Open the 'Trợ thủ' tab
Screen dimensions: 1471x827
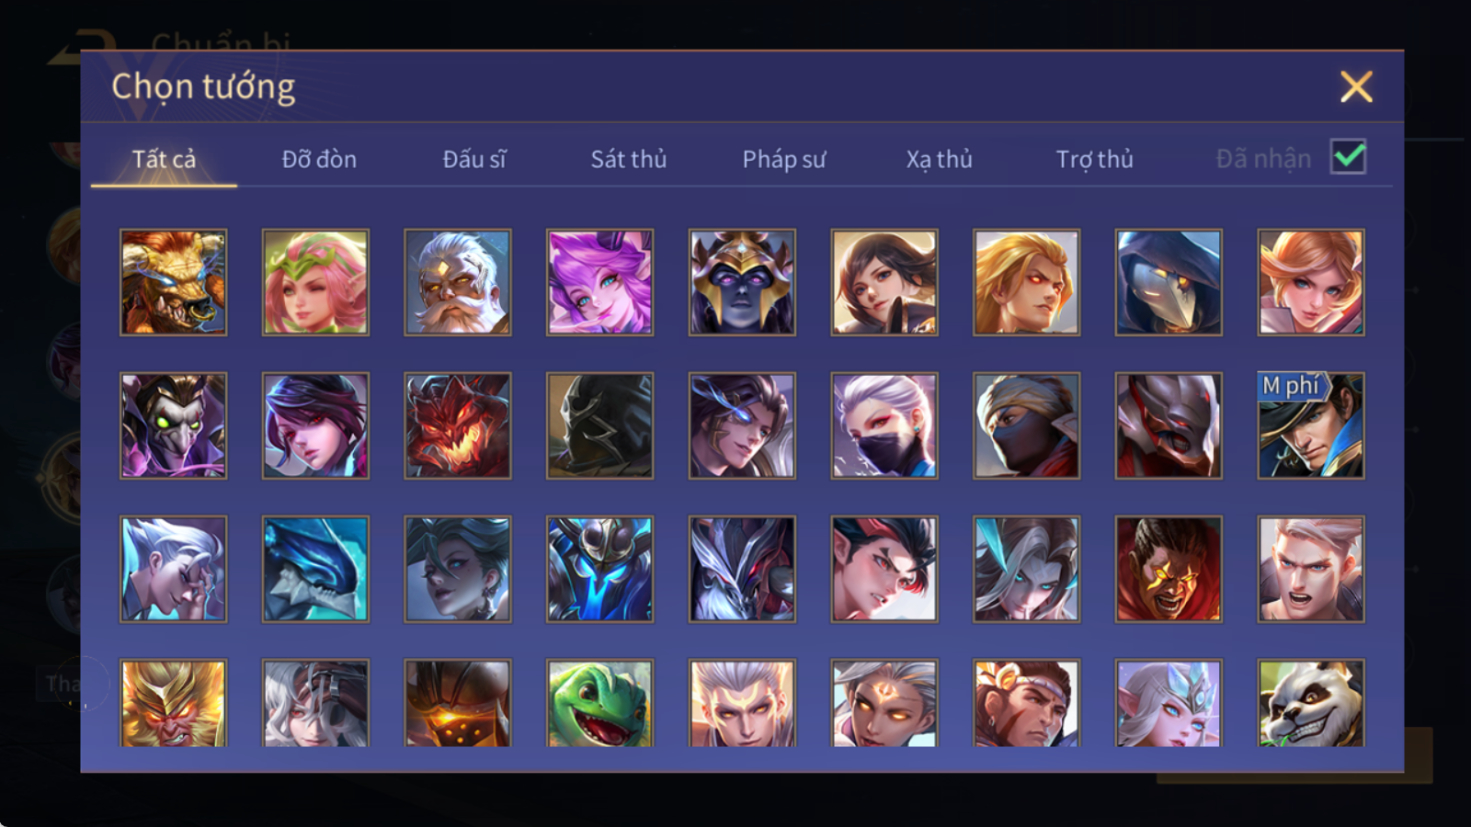tap(1095, 159)
